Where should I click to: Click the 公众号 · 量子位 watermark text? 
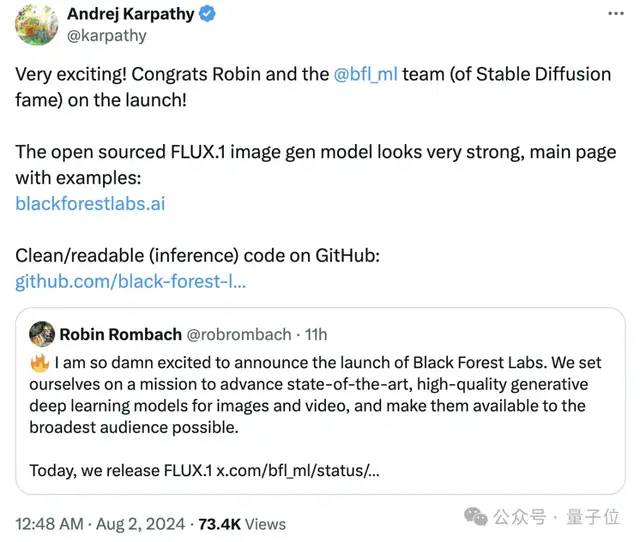[556, 517]
